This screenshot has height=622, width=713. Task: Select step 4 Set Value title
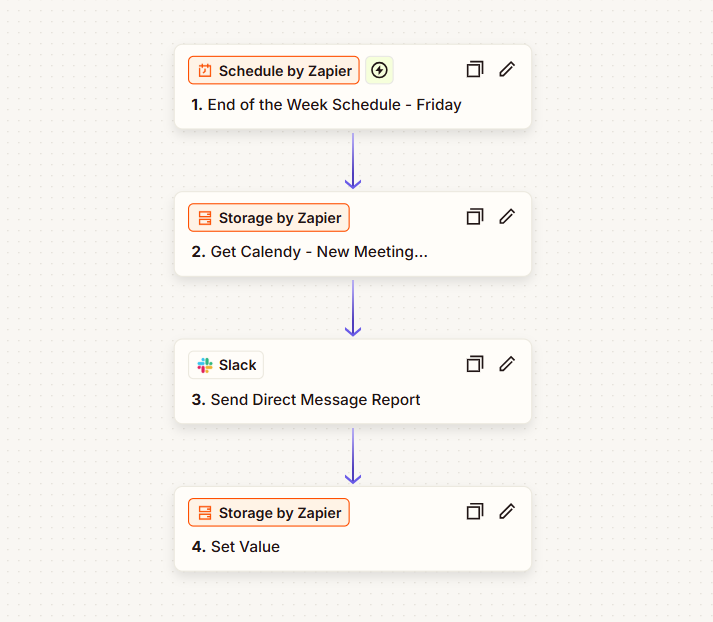(236, 547)
